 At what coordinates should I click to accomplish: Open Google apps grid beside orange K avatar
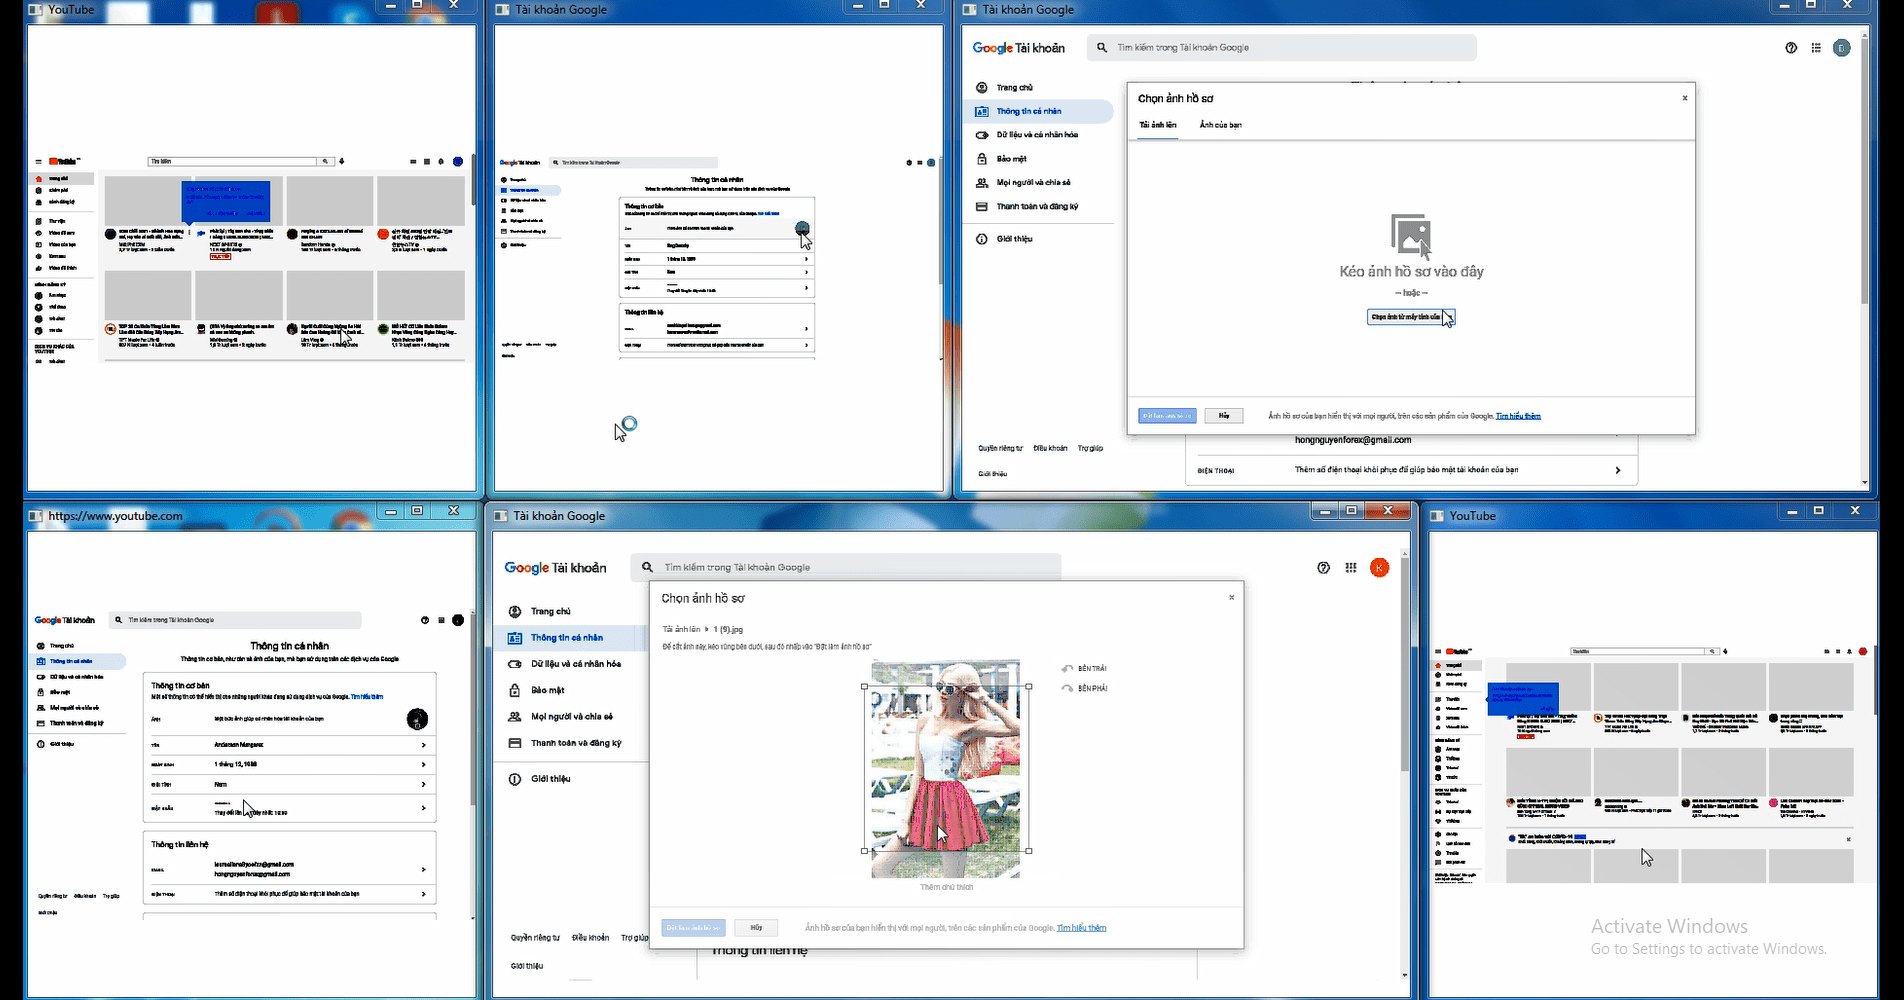(x=1351, y=568)
